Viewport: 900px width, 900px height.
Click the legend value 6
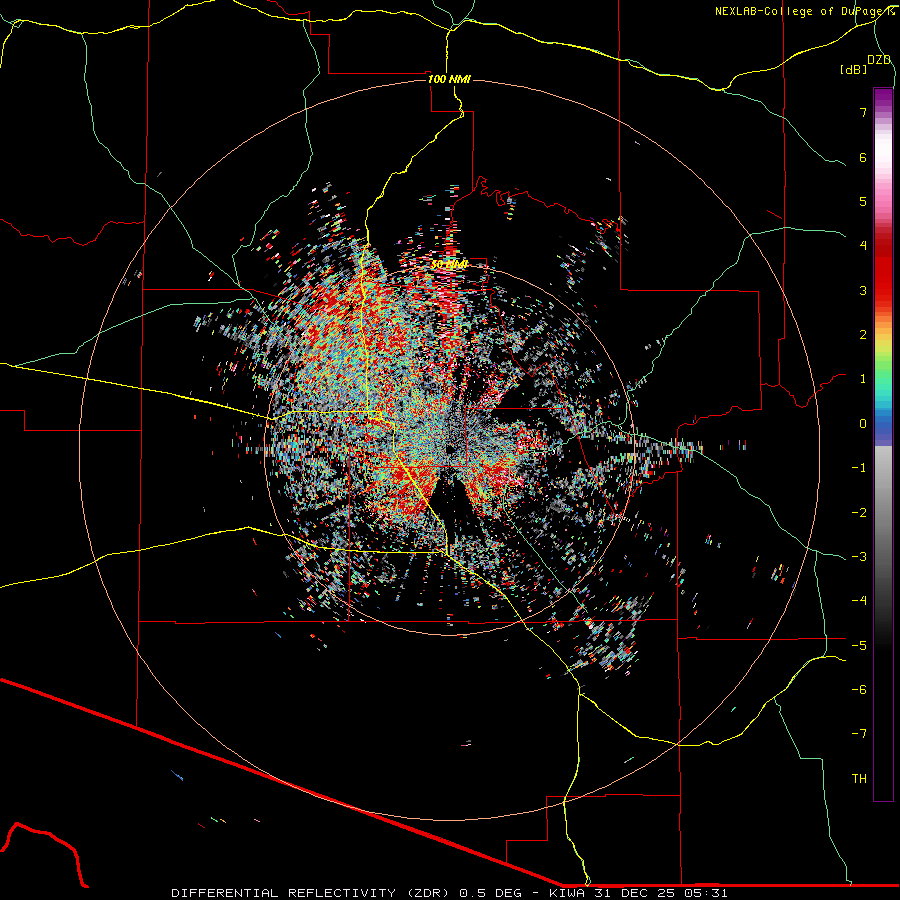(863, 157)
